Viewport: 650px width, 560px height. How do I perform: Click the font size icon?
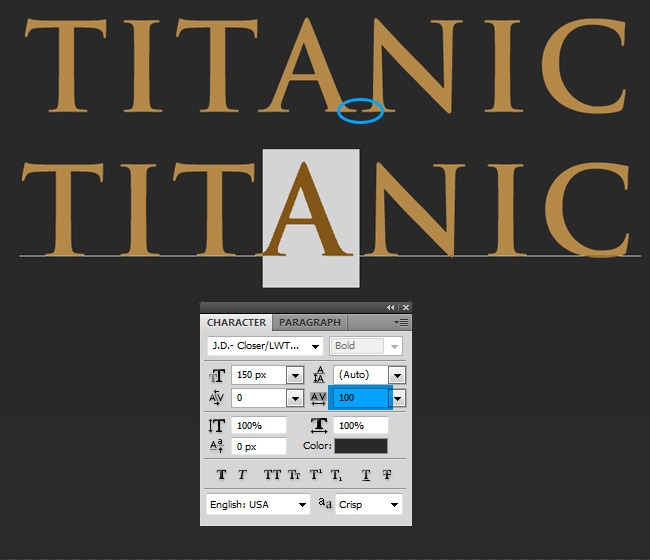[x=217, y=376]
